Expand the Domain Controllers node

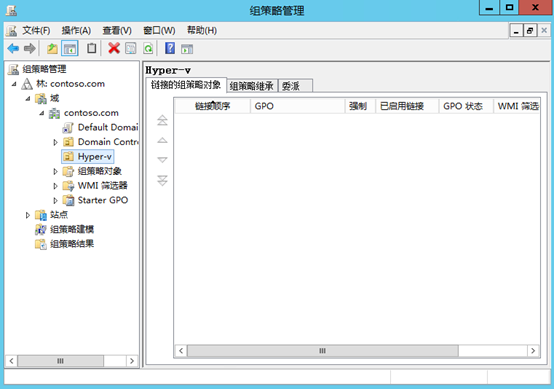55,142
